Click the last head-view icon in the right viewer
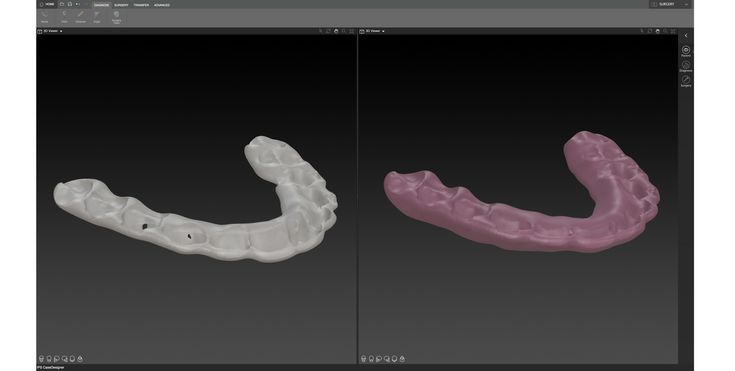Viewport: 735px width, 371px height. pyautogui.click(x=402, y=359)
